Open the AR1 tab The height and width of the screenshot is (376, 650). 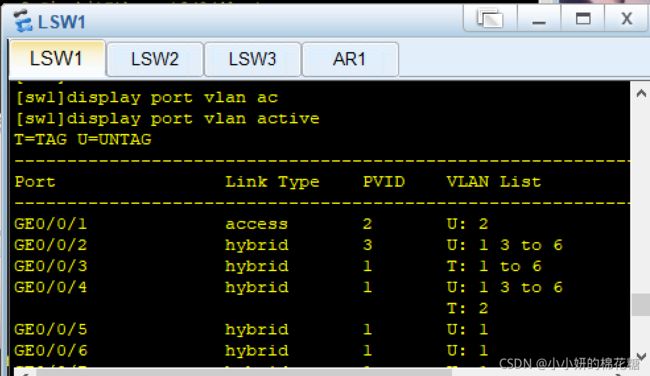(350, 59)
